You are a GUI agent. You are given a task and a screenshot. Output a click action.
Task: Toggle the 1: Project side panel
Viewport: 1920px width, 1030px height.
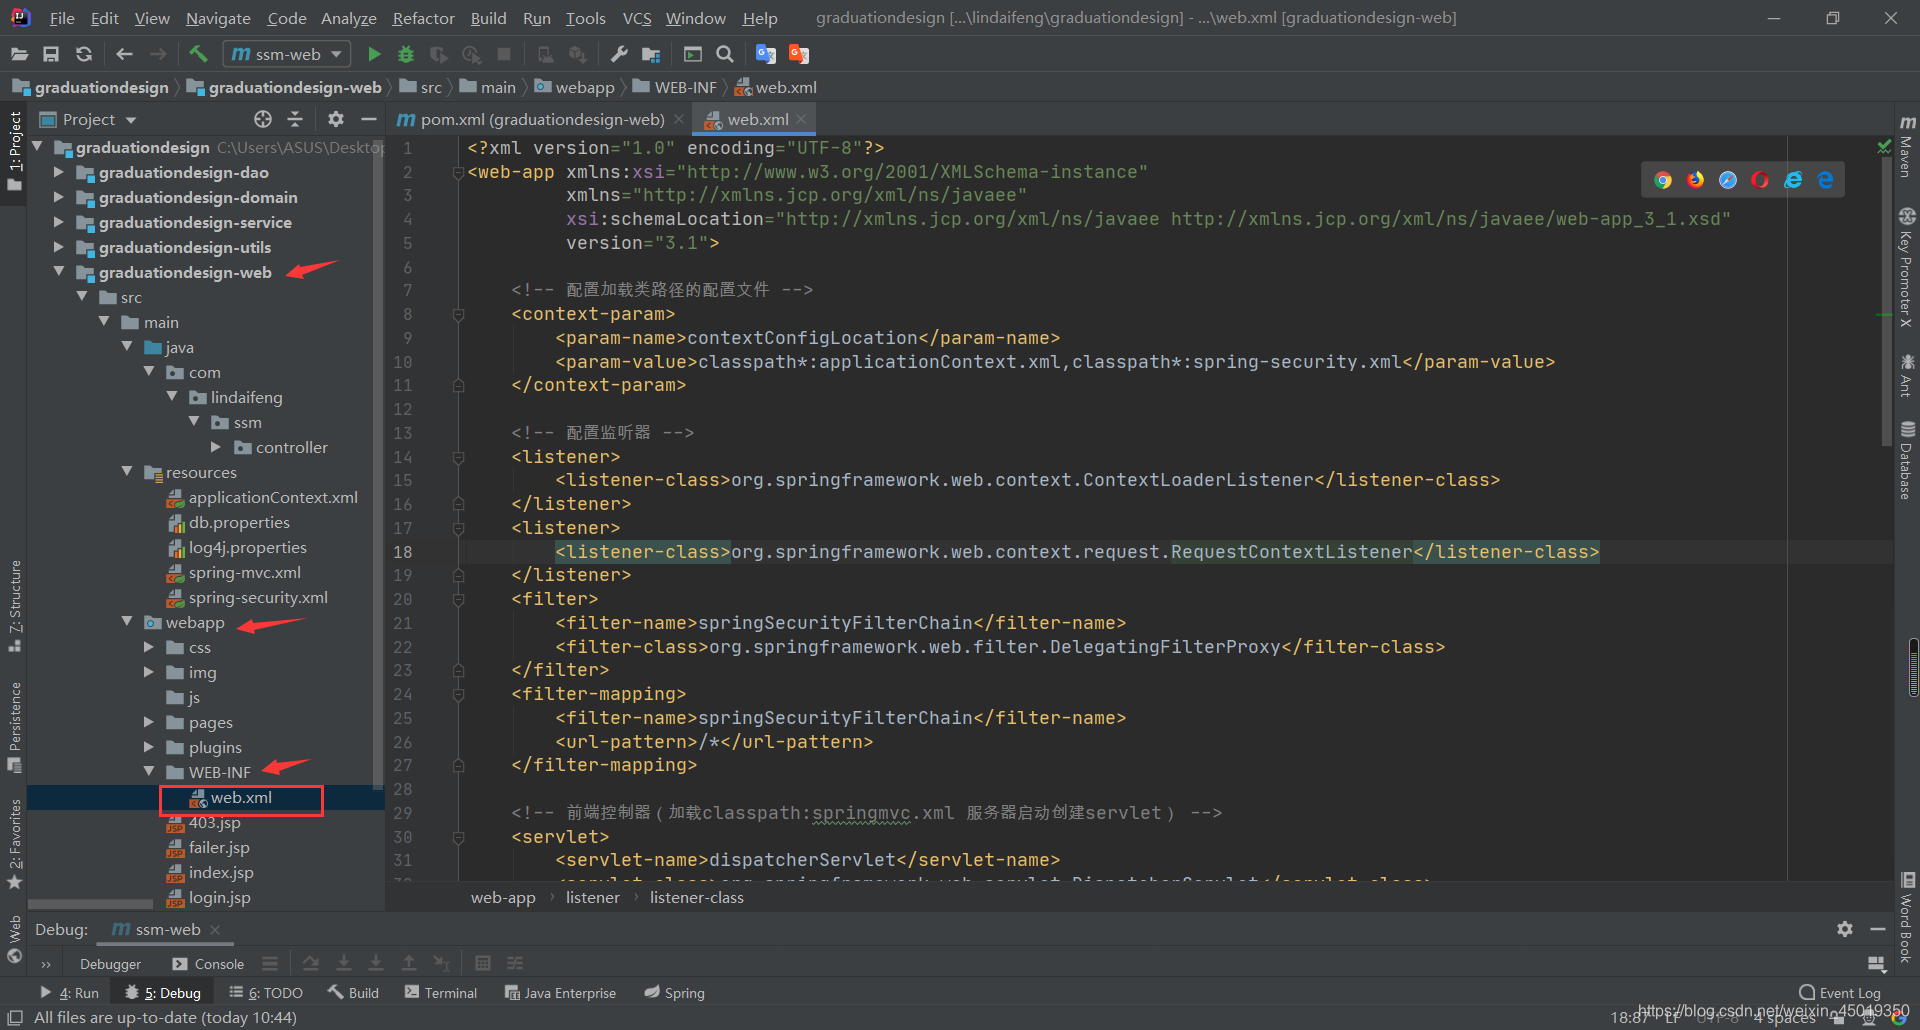(14, 153)
